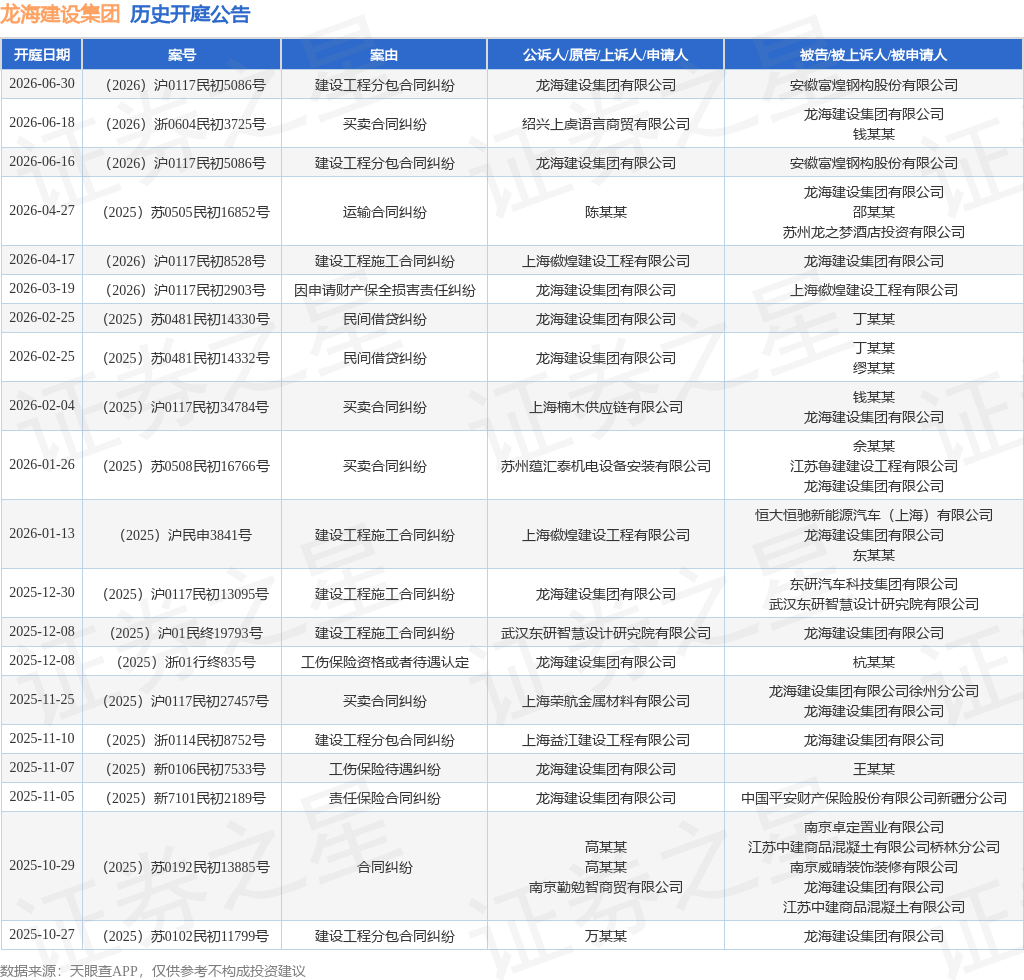Click plaintiff 南京勤勉智商贸有限公司

605,887
